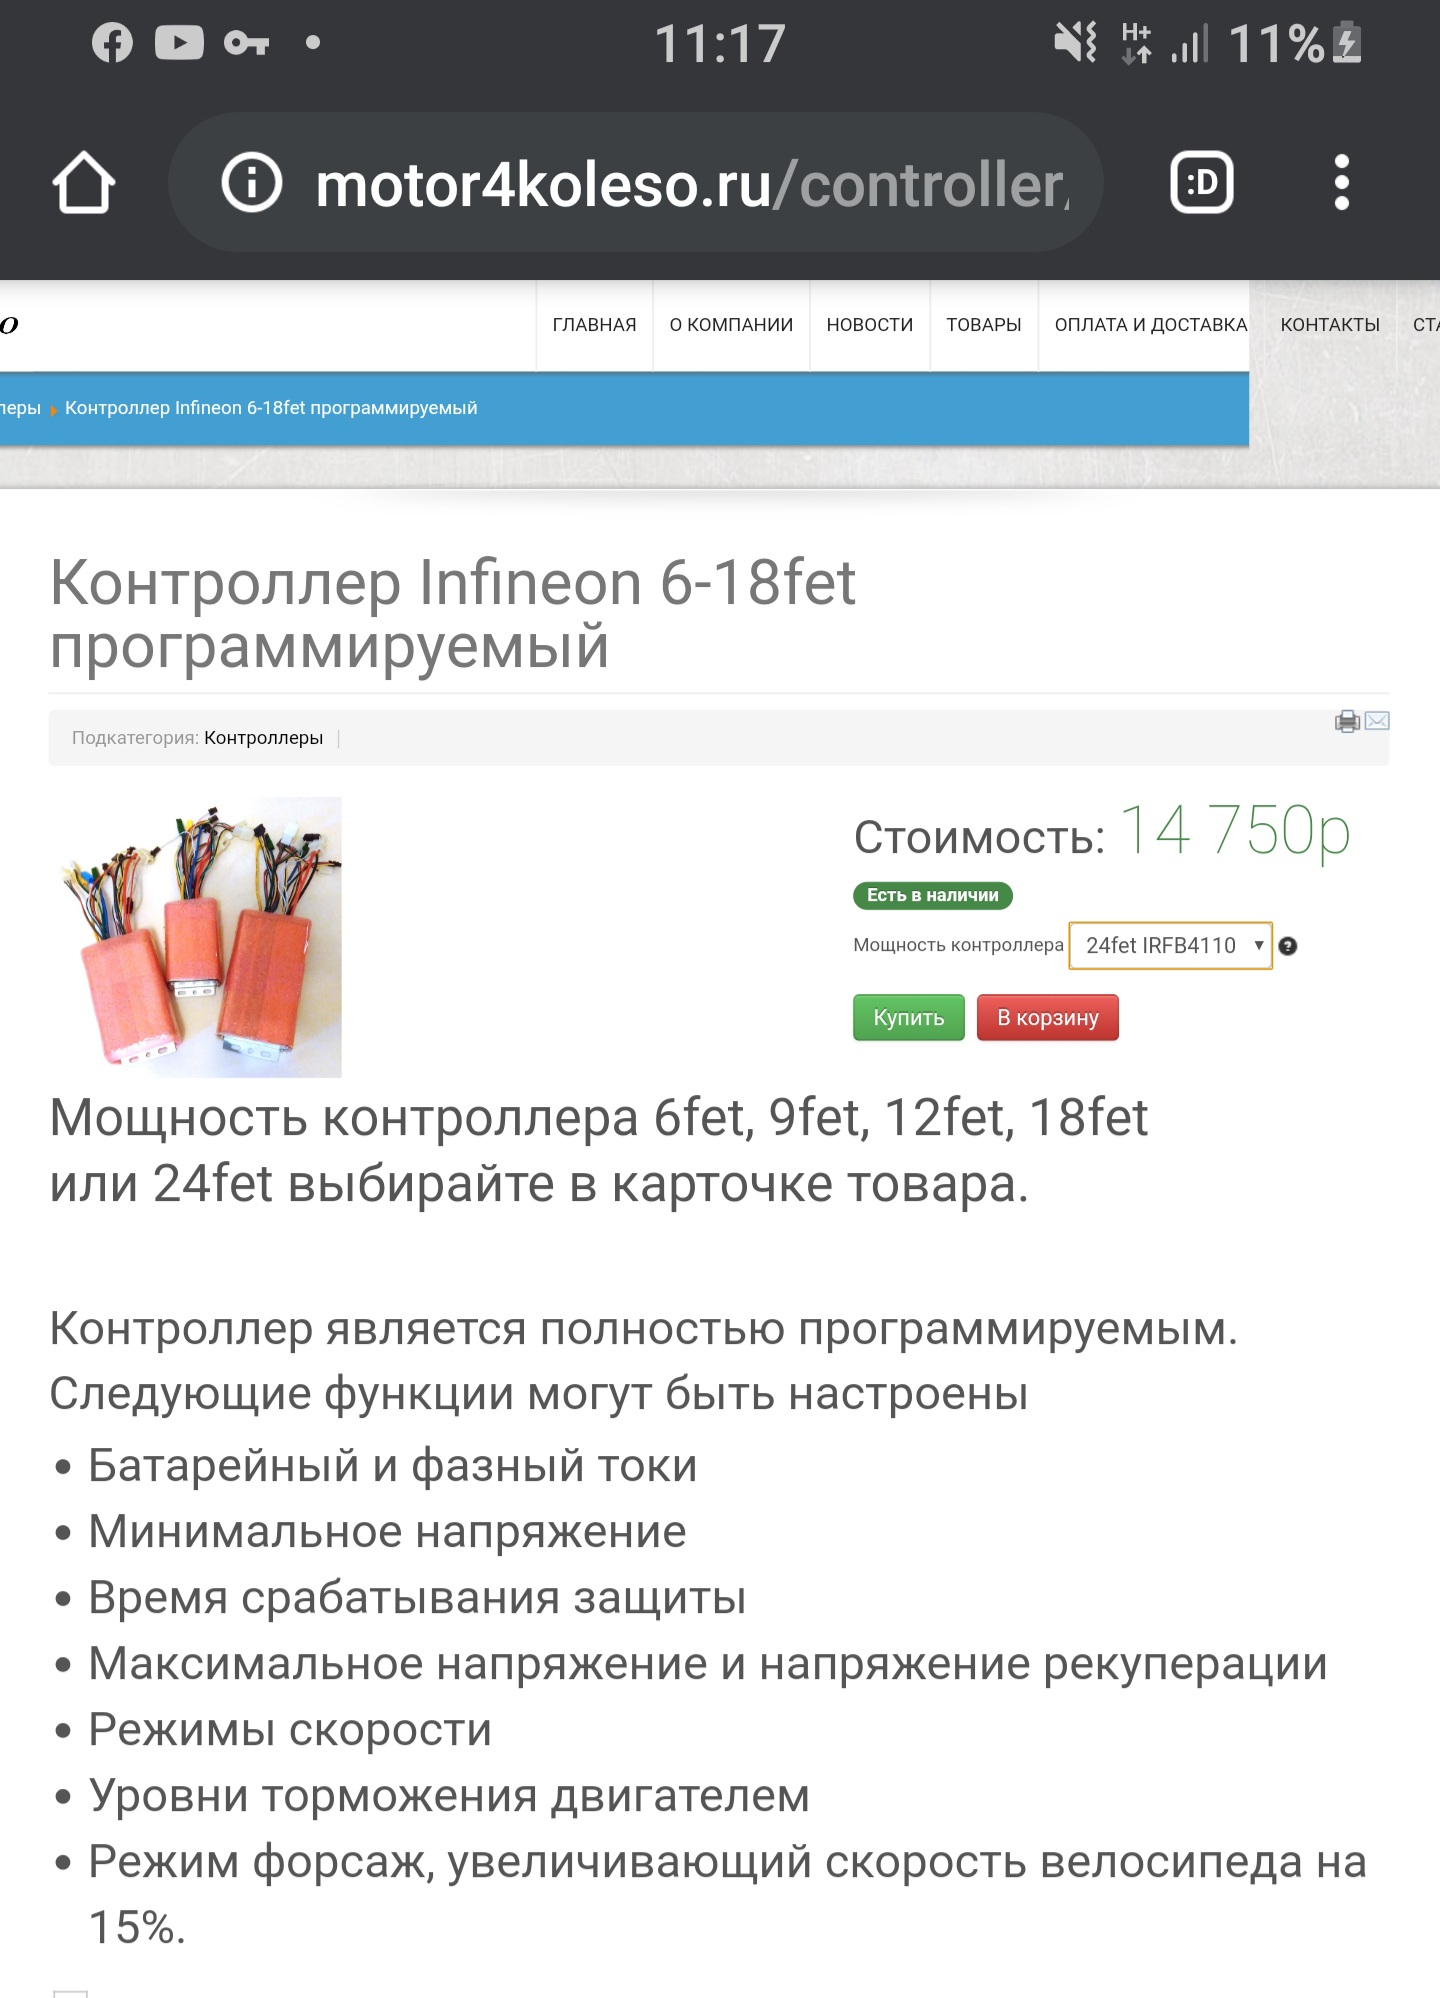The width and height of the screenshot is (1440, 1998).
Task: Click the Режим форсаж list item
Action: tap(727, 1895)
